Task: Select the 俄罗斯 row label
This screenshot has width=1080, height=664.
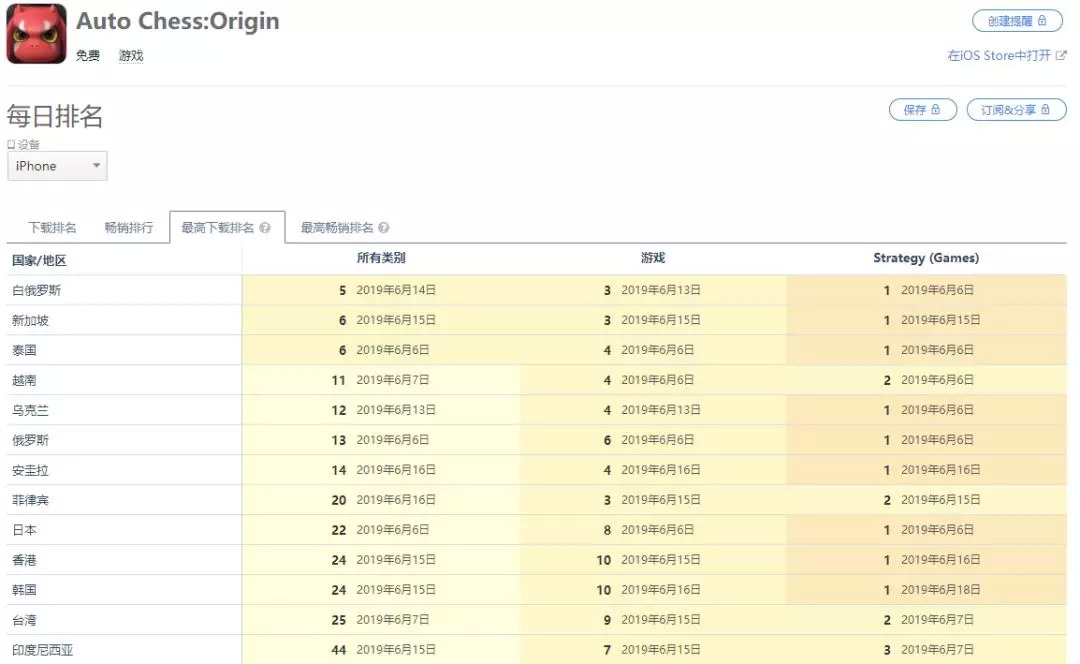Action: (x=30, y=440)
